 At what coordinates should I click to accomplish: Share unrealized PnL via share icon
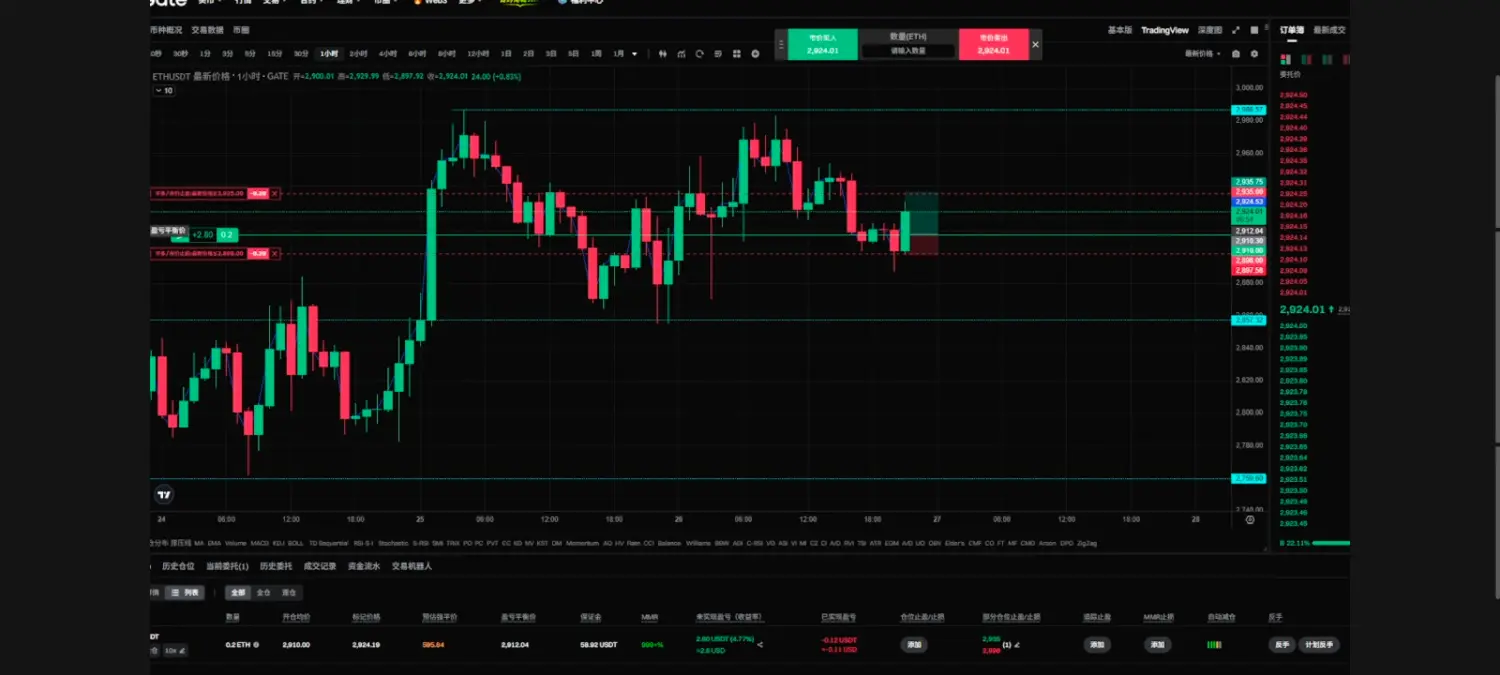point(760,645)
